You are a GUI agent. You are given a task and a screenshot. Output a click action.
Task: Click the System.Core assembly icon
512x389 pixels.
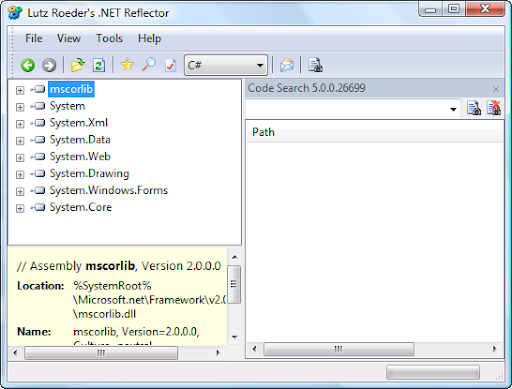[38, 207]
